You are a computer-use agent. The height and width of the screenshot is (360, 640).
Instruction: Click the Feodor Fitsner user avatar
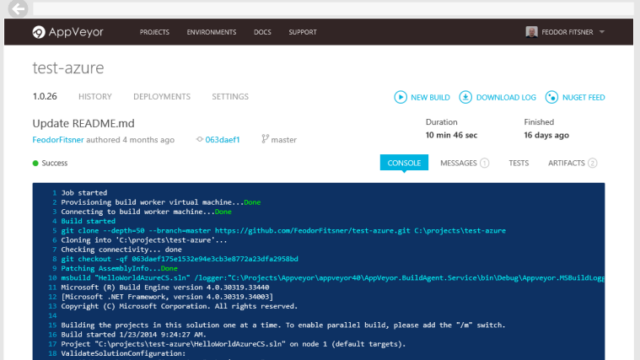[x=531, y=32]
